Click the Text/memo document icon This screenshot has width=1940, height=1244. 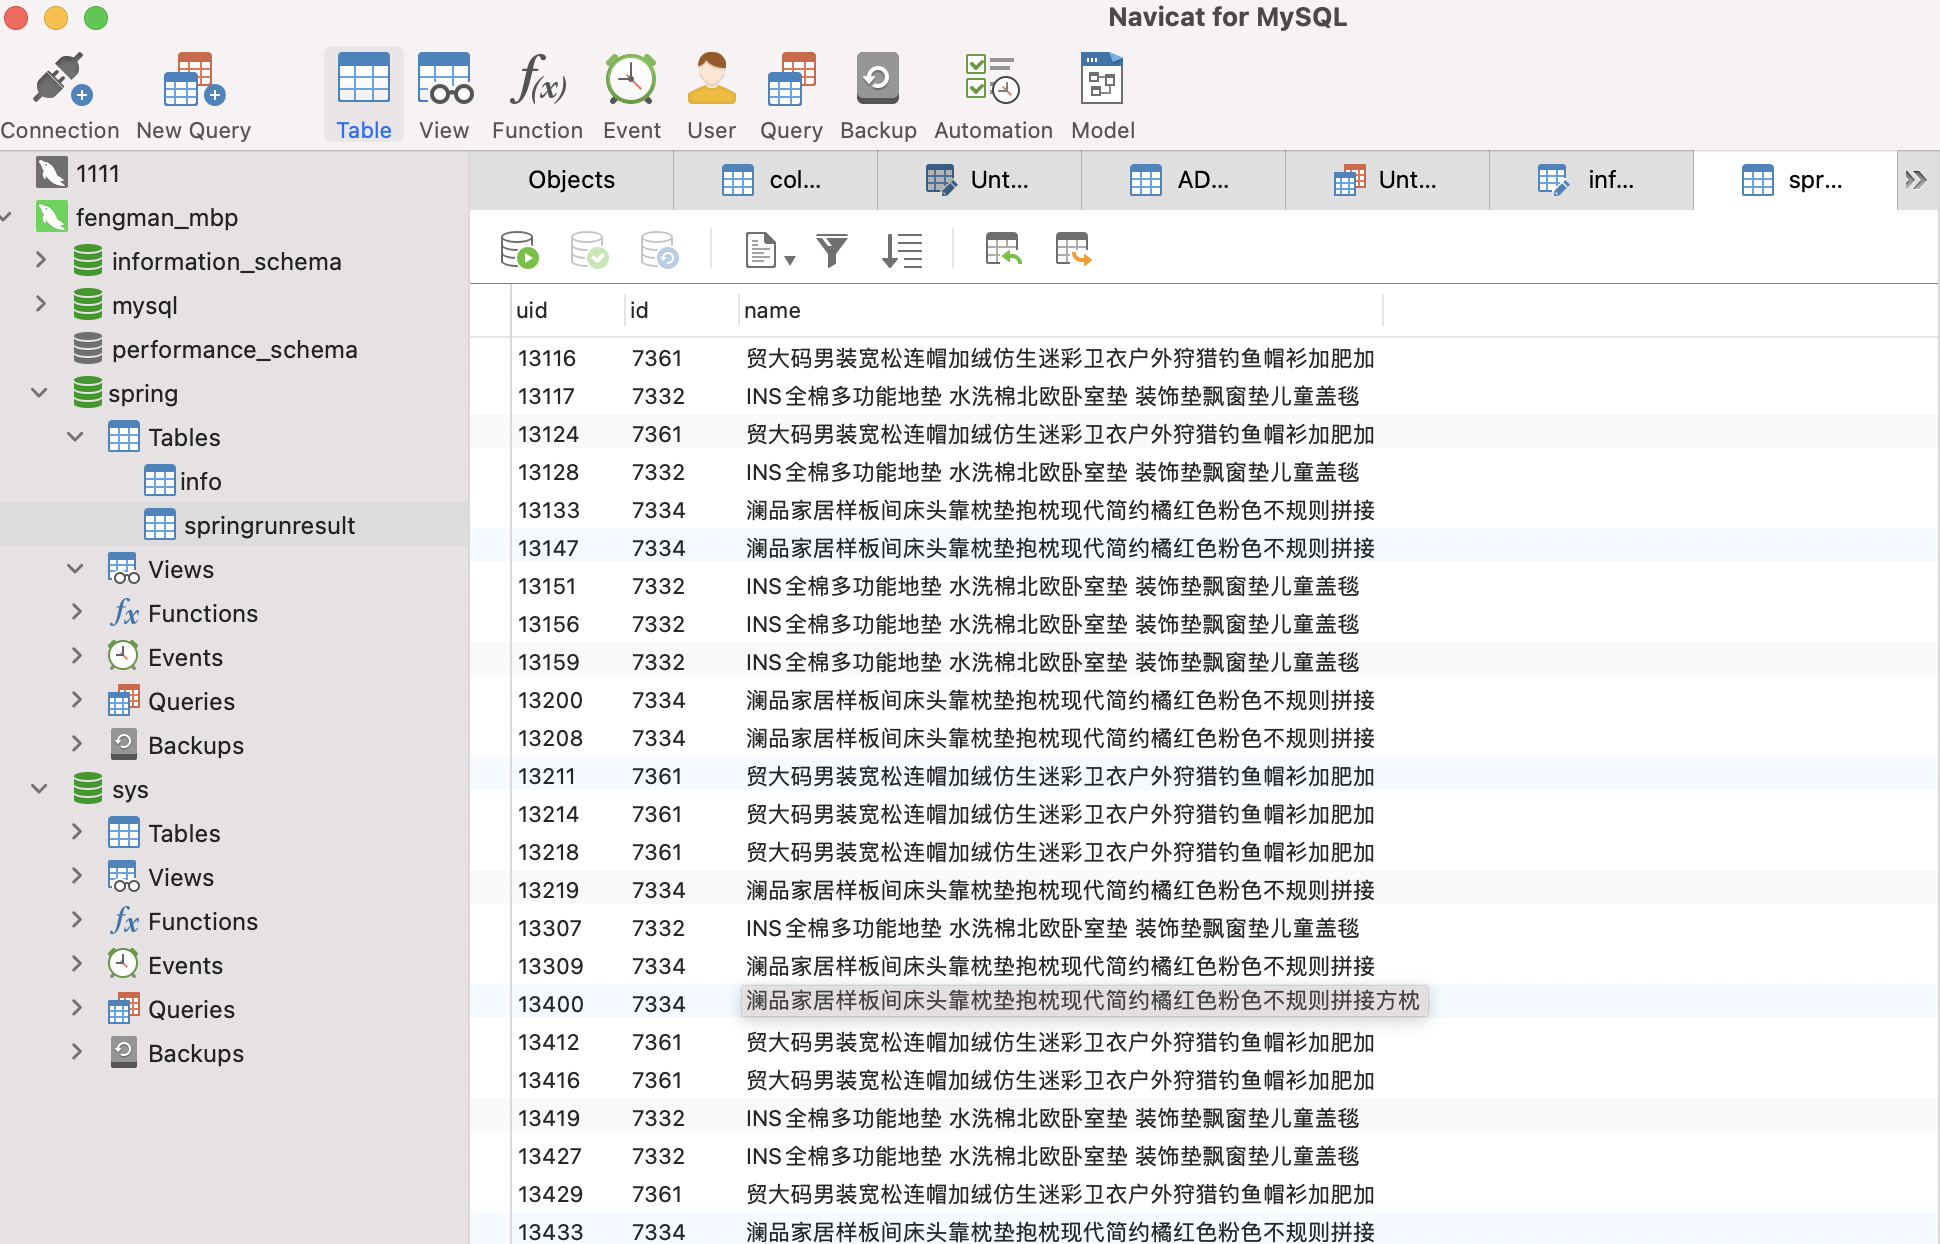(760, 250)
